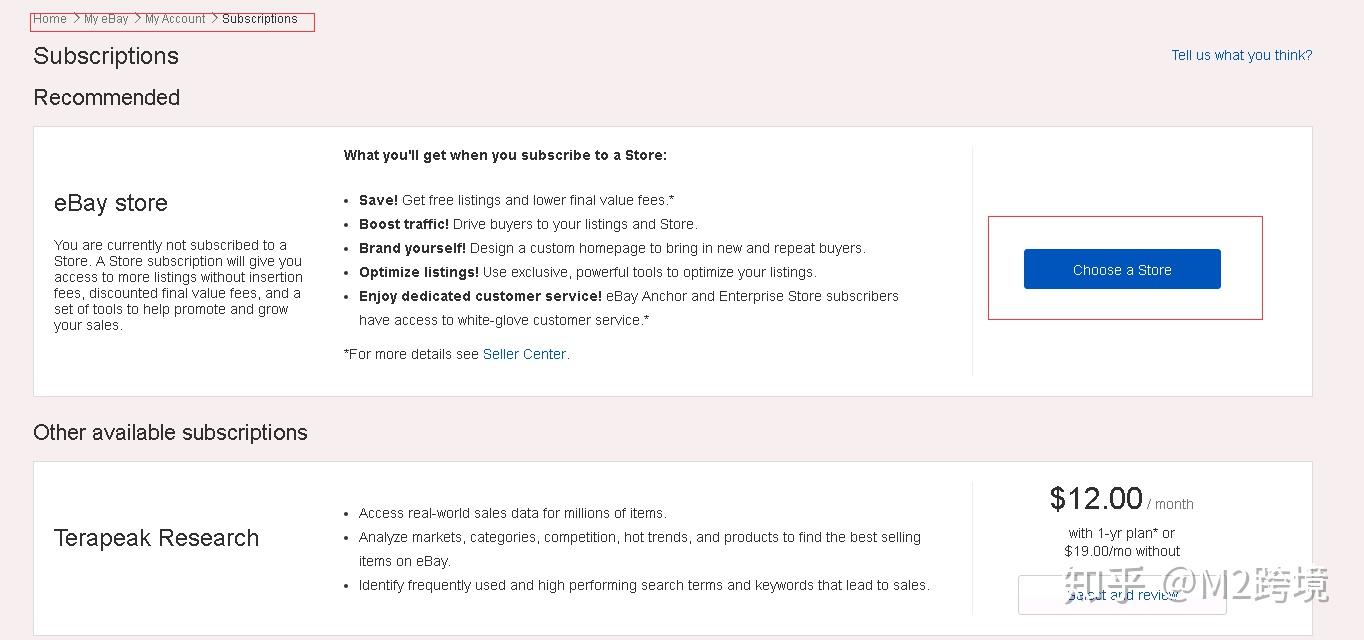Click chevron arrow before My Account

(x=137, y=19)
